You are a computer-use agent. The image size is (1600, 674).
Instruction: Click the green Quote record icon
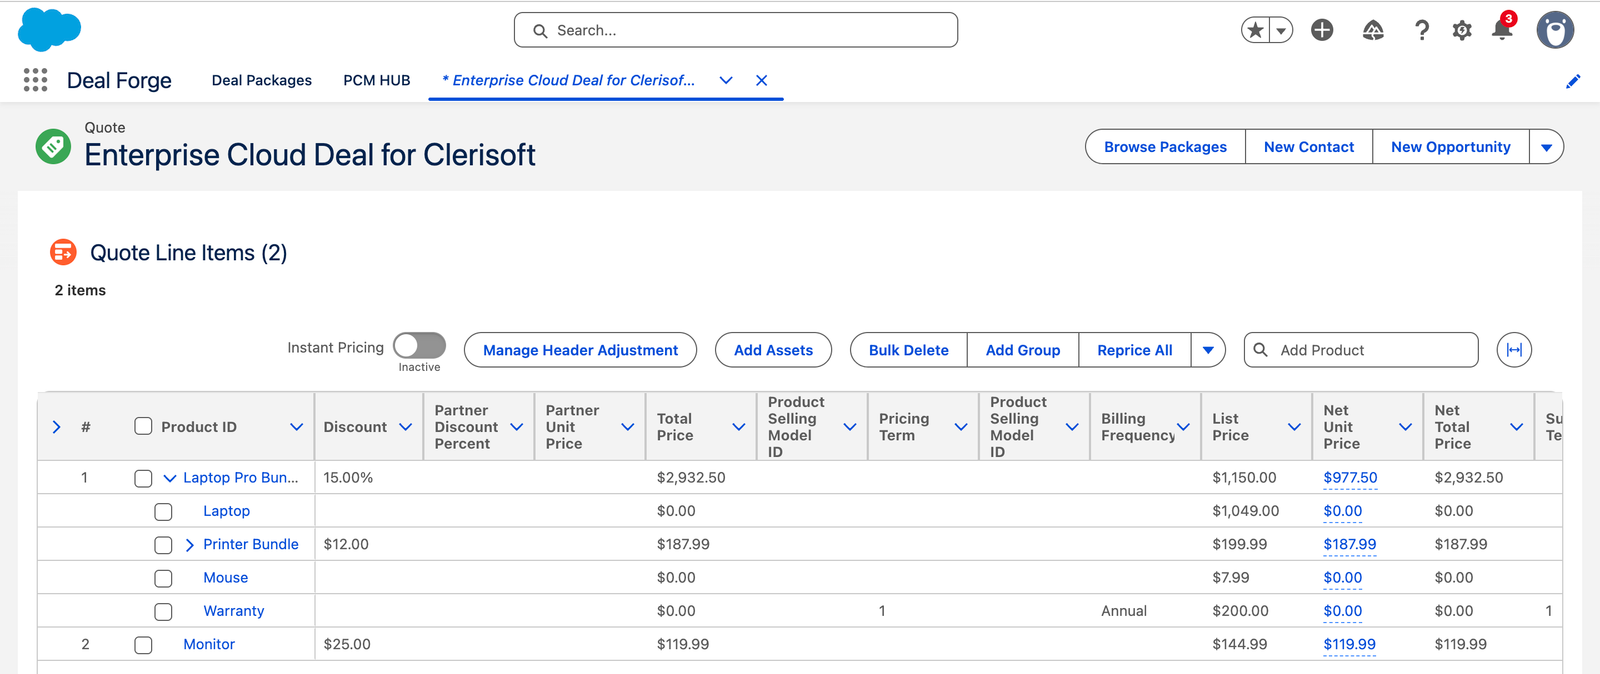click(53, 146)
